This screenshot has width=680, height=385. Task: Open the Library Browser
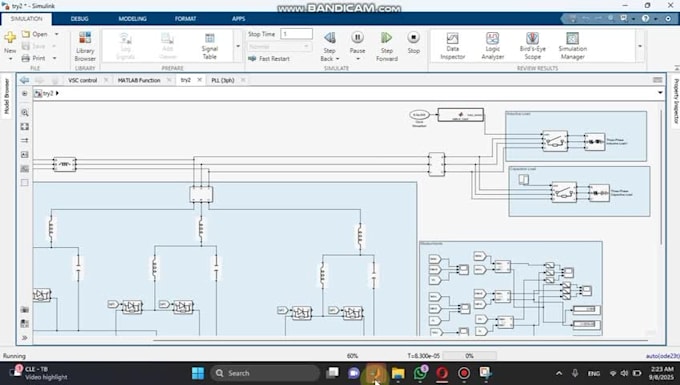85,46
